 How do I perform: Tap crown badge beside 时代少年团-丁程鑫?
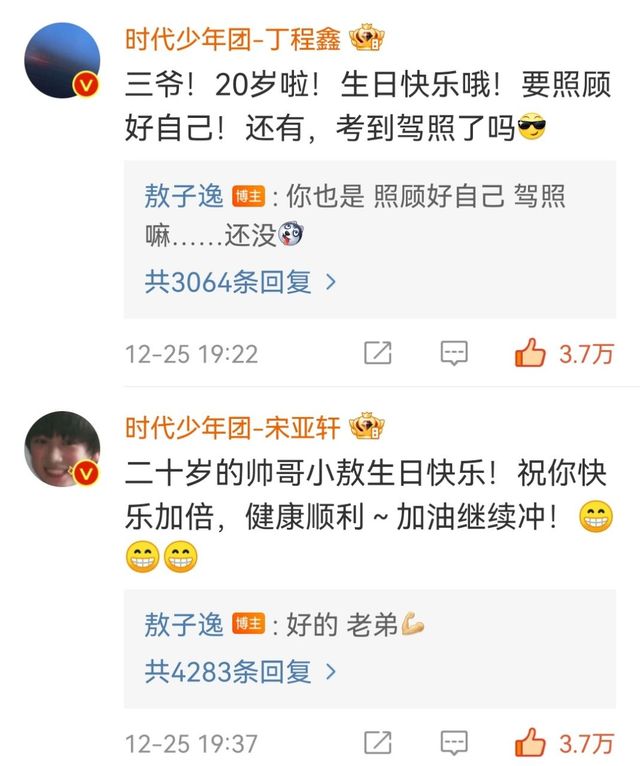click(x=367, y=38)
